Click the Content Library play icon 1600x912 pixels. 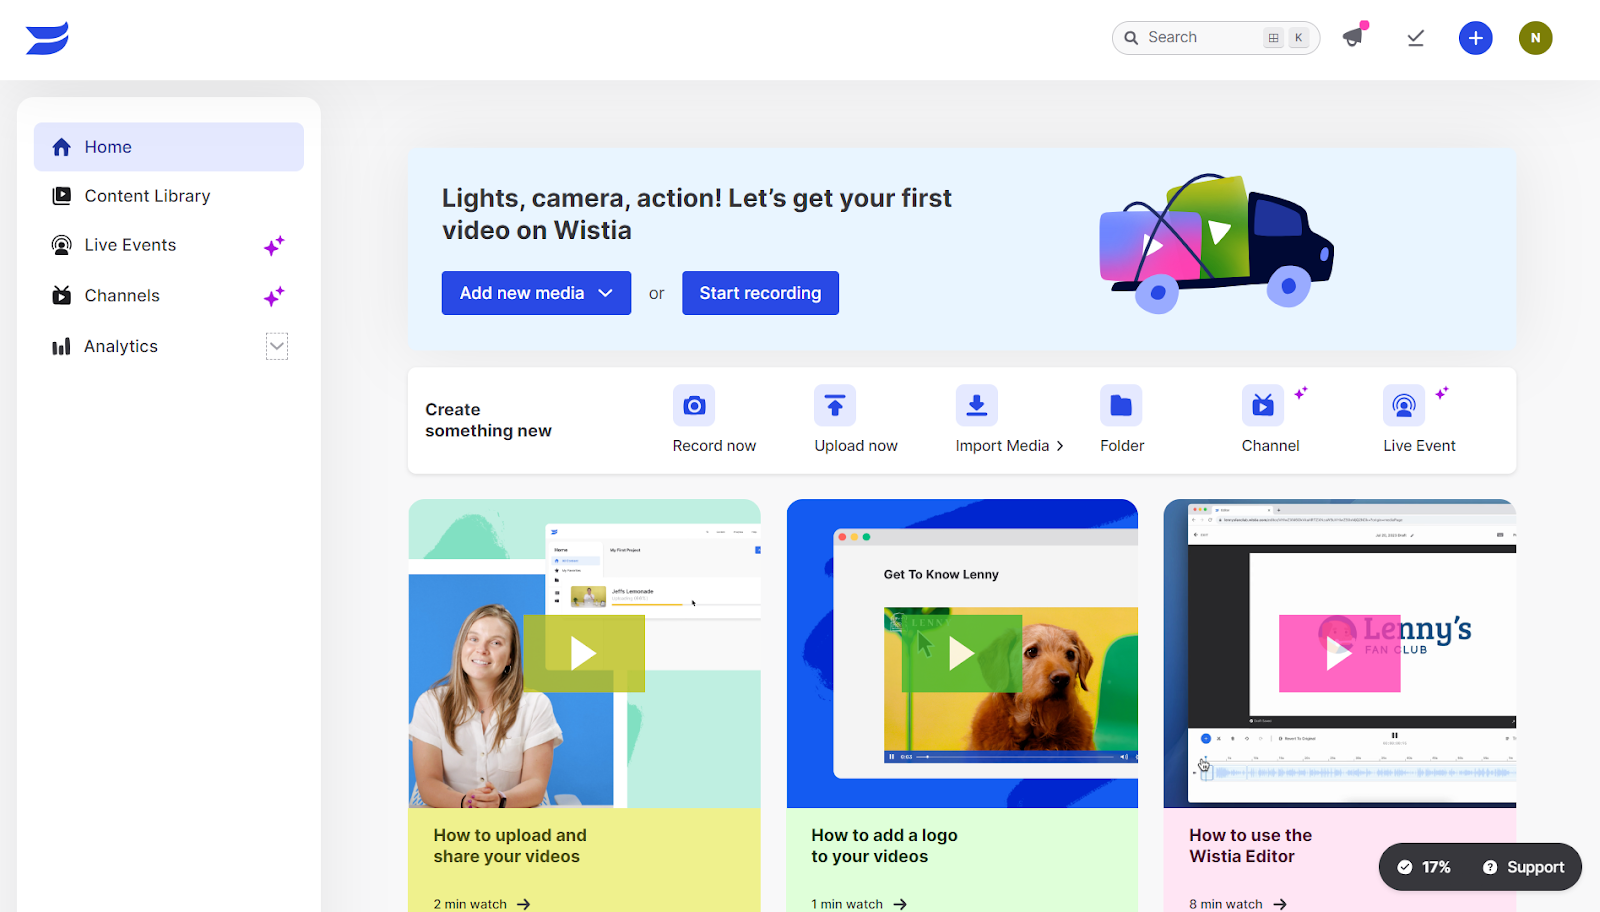click(61, 196)
